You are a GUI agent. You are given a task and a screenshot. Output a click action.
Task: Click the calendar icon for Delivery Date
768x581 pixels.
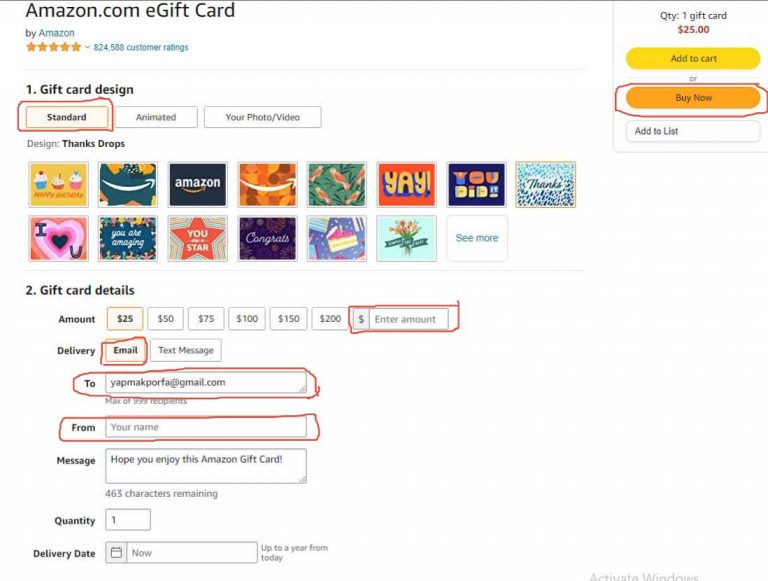[117, 552]
